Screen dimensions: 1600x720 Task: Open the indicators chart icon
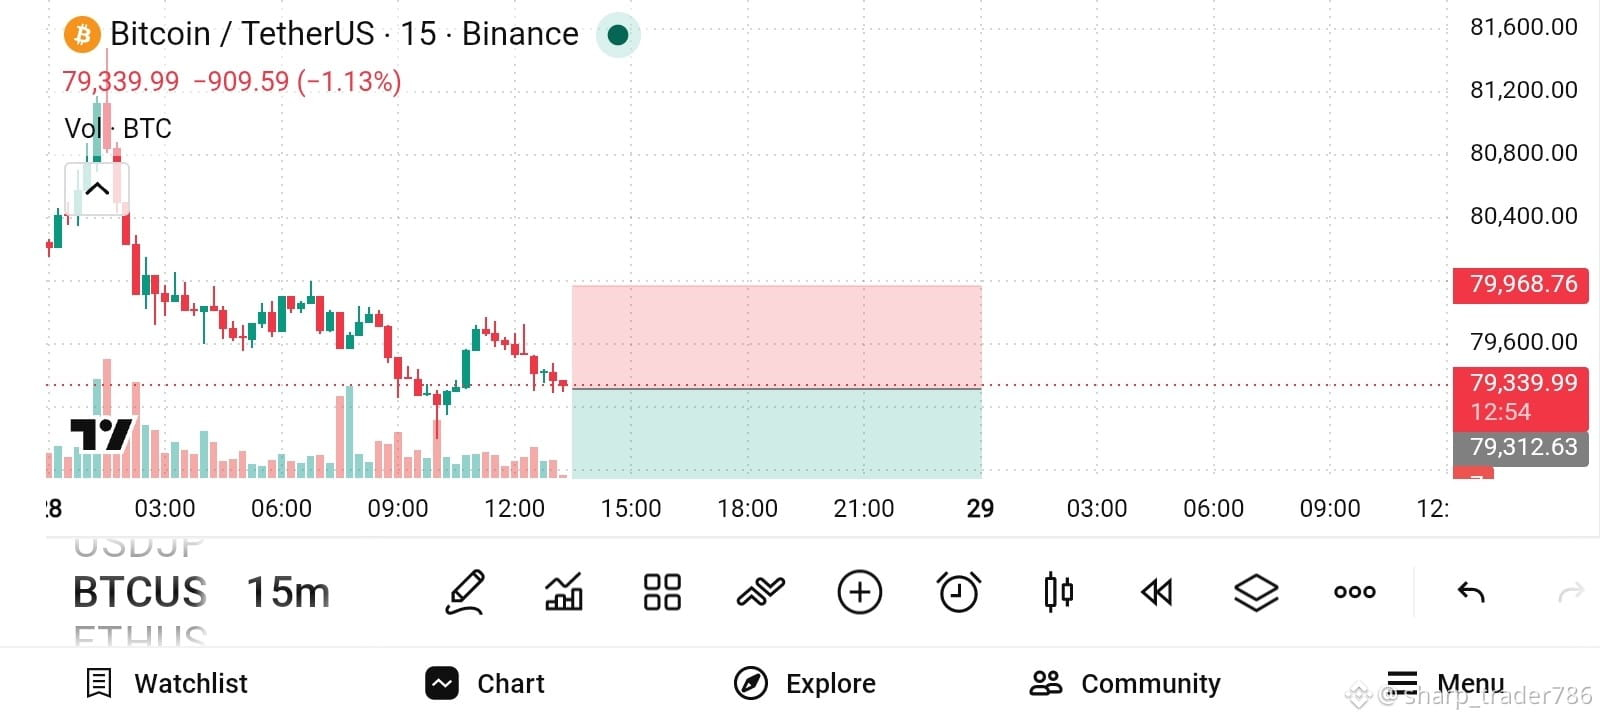click(x=563, y=592)
